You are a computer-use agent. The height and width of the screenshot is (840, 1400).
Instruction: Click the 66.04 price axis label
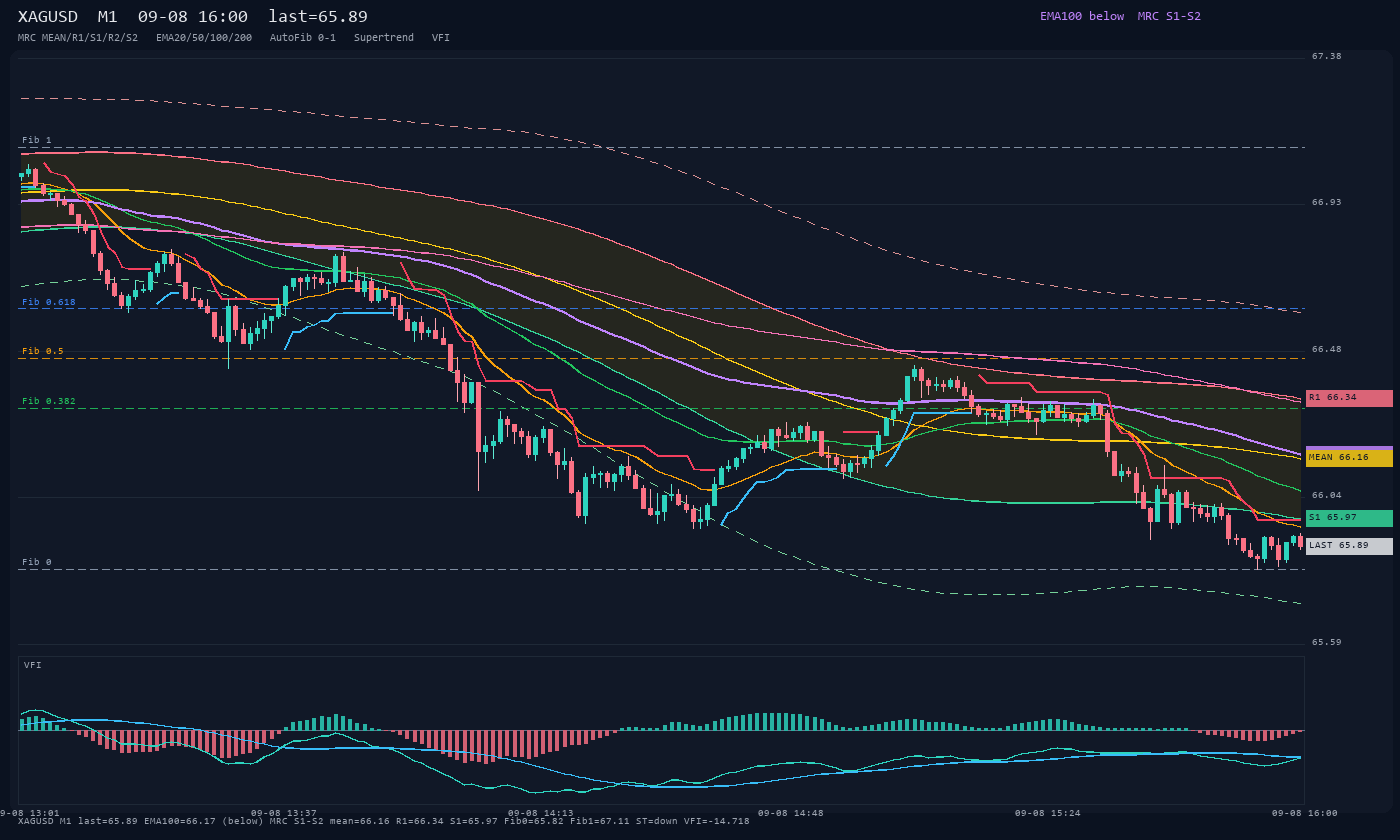pyautogui.click(x=1327, y=495)
